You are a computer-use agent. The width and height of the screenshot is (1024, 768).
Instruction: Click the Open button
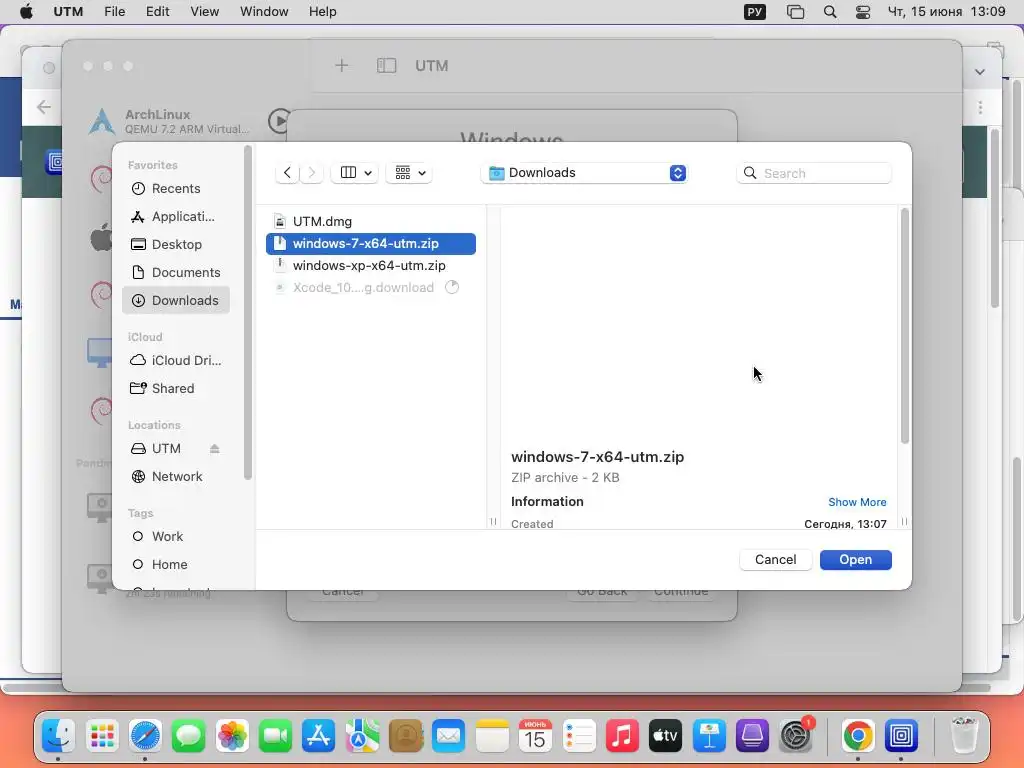coord(856,560)
